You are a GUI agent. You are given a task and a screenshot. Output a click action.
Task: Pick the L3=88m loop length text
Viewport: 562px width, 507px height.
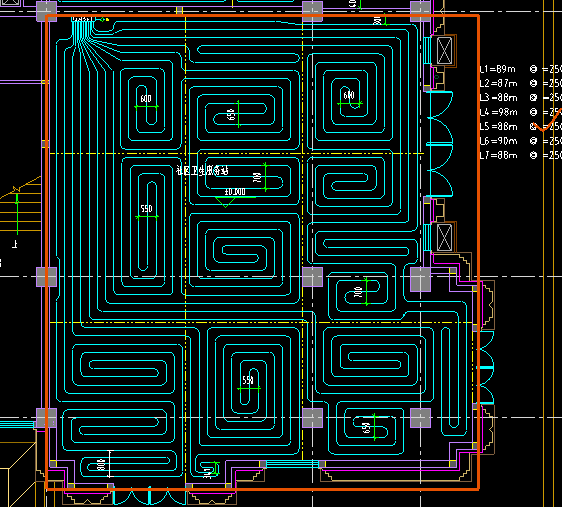pos(498,97)
